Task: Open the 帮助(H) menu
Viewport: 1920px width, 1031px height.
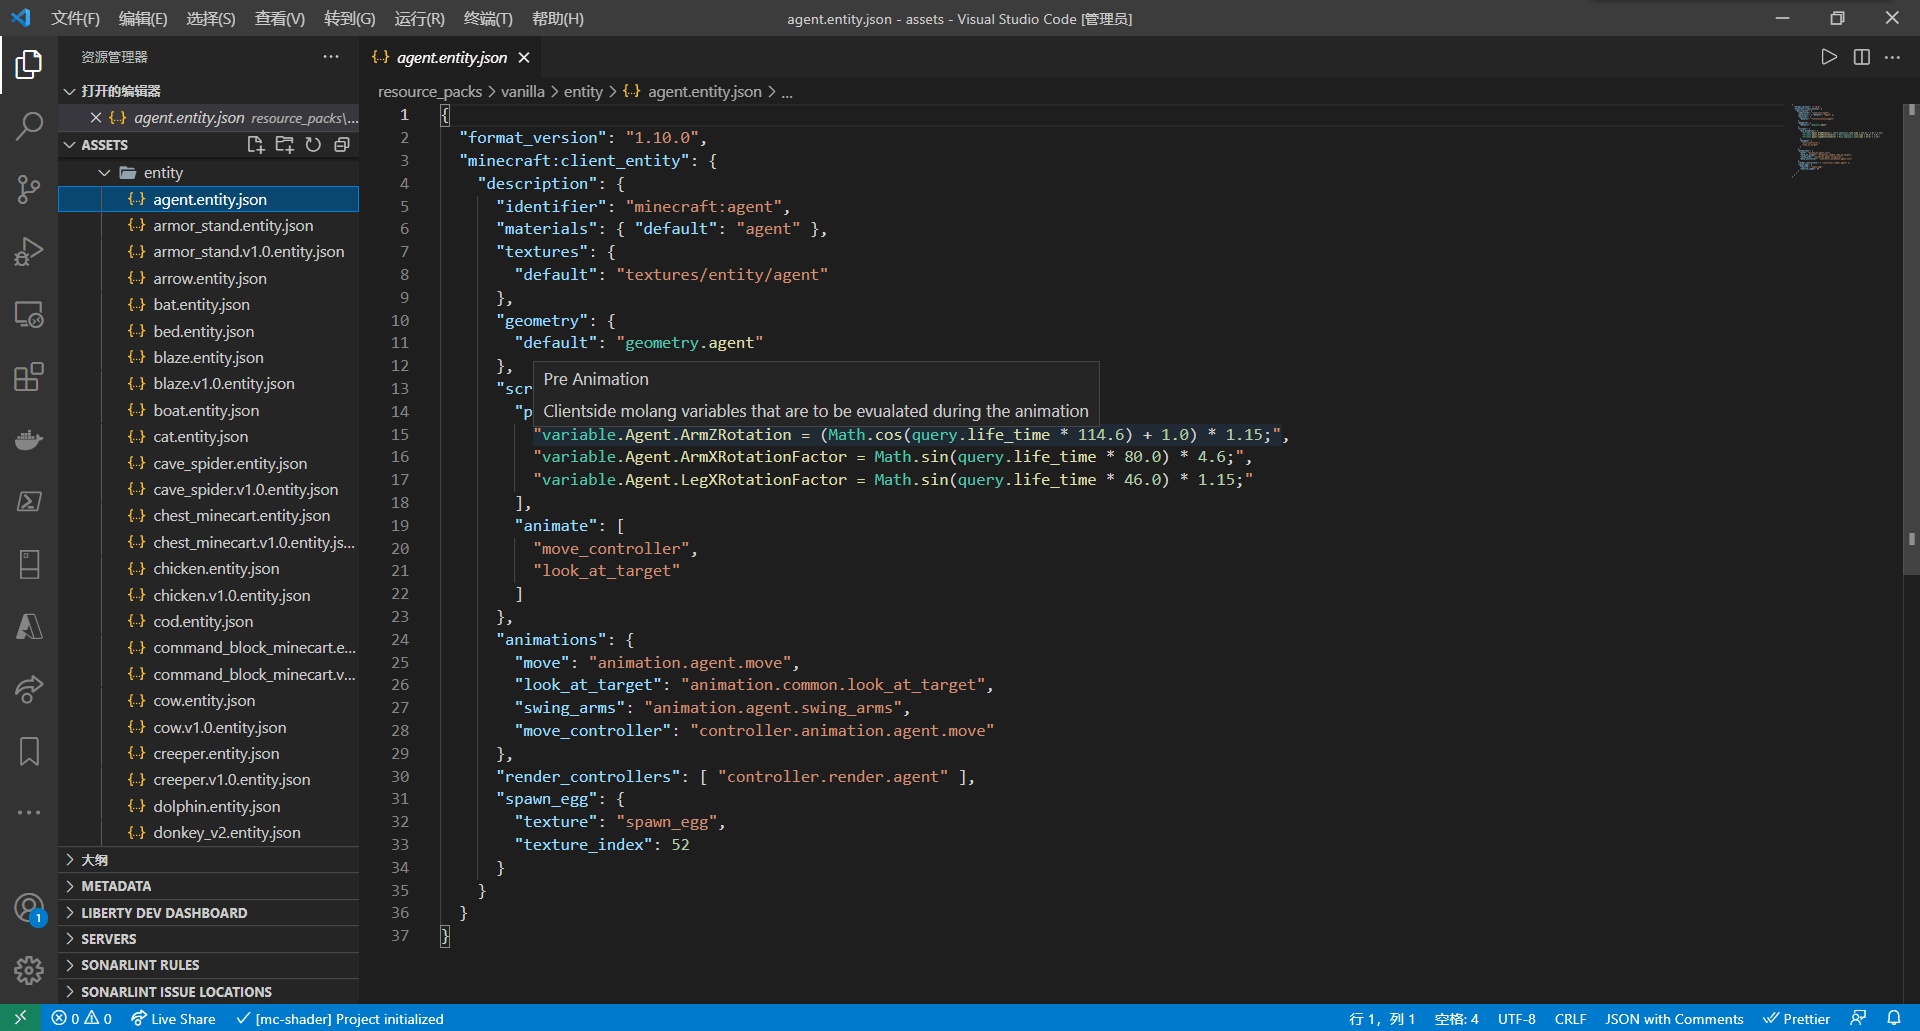Action: (x=558, y=18)
